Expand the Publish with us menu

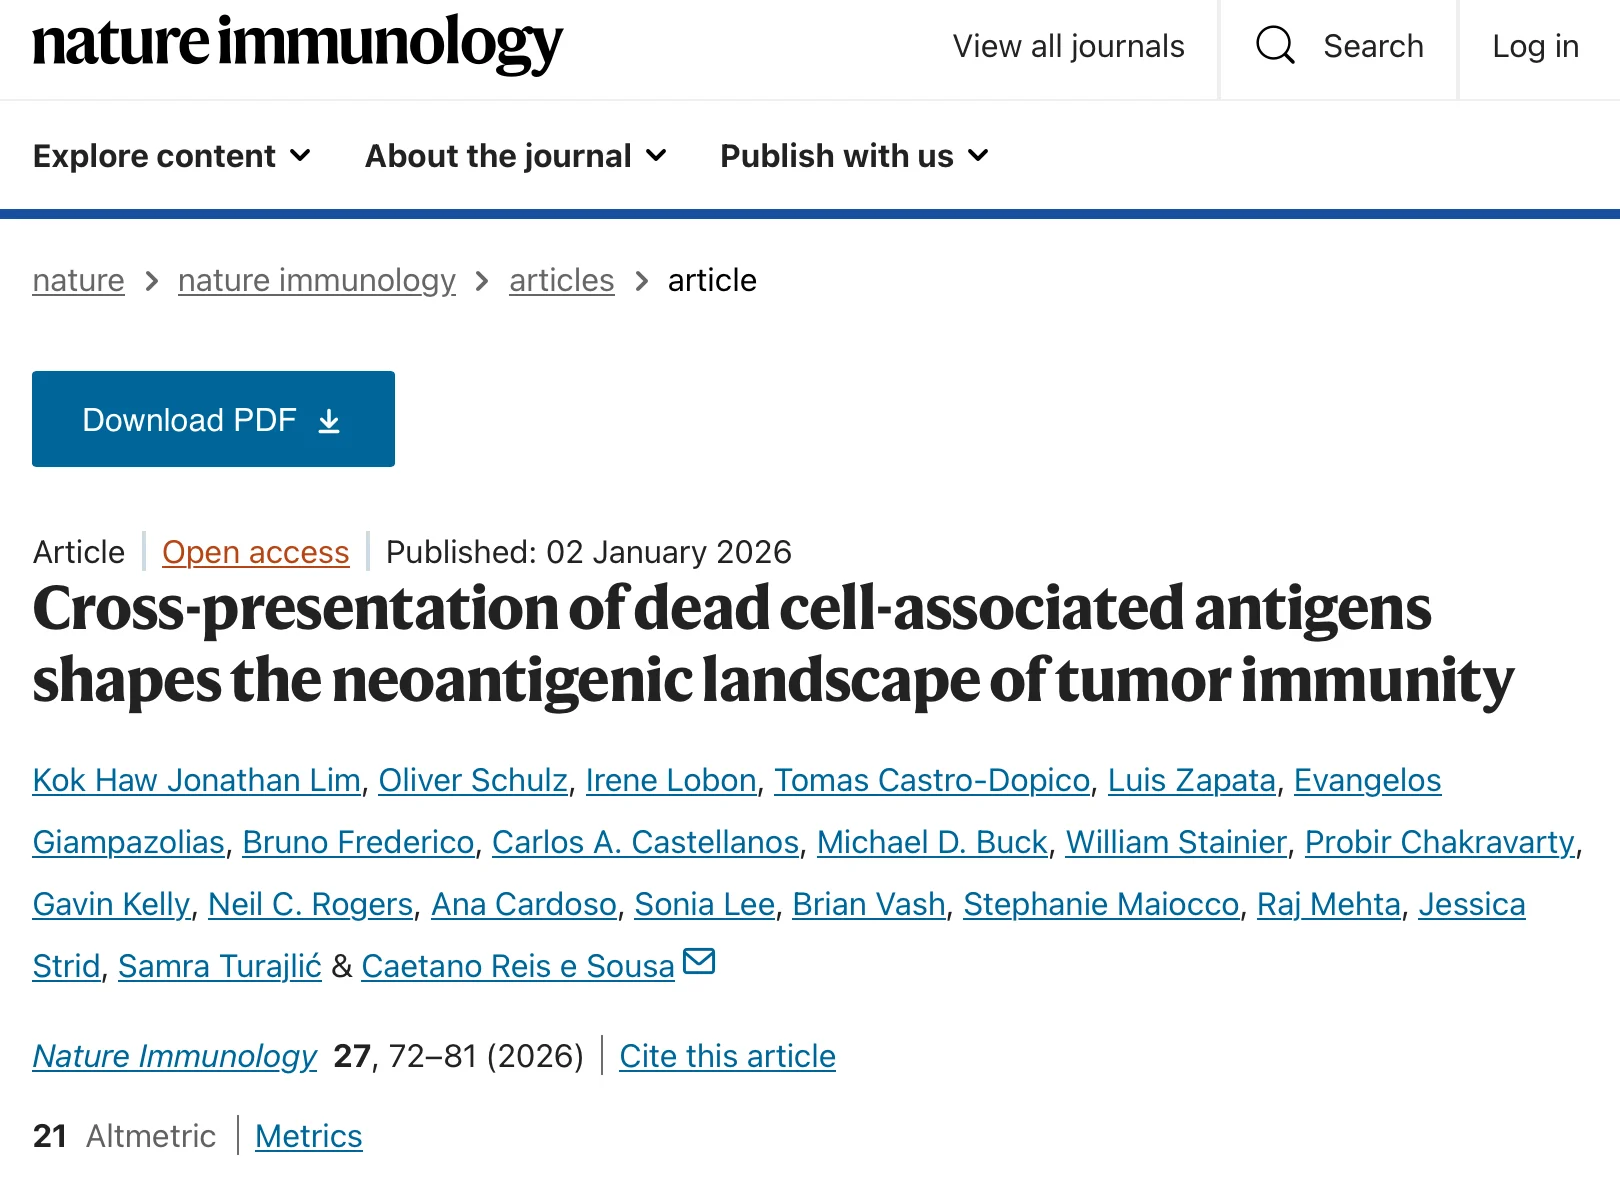coord(854,156)
